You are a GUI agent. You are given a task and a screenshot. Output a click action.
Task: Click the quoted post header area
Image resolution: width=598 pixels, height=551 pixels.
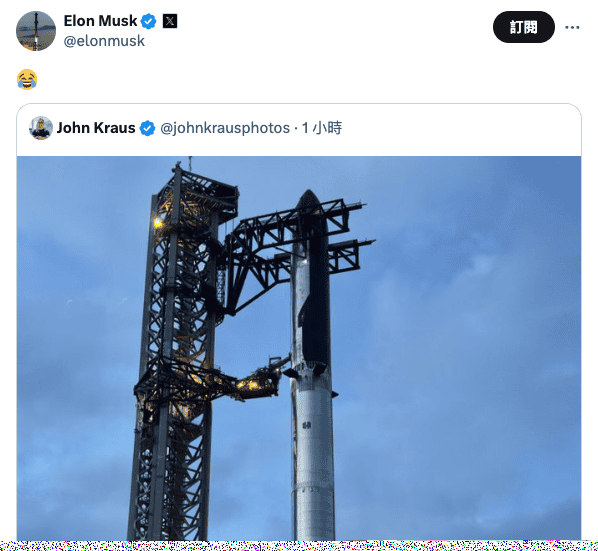pos(299,129)
